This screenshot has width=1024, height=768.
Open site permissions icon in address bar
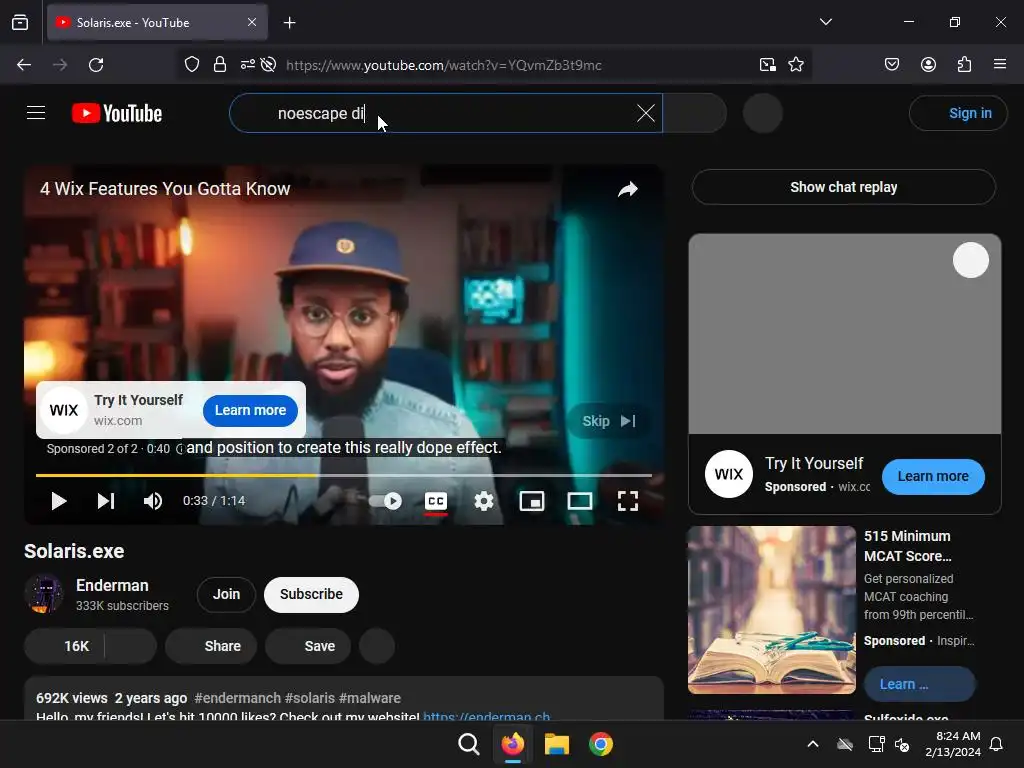click(248, 65)
